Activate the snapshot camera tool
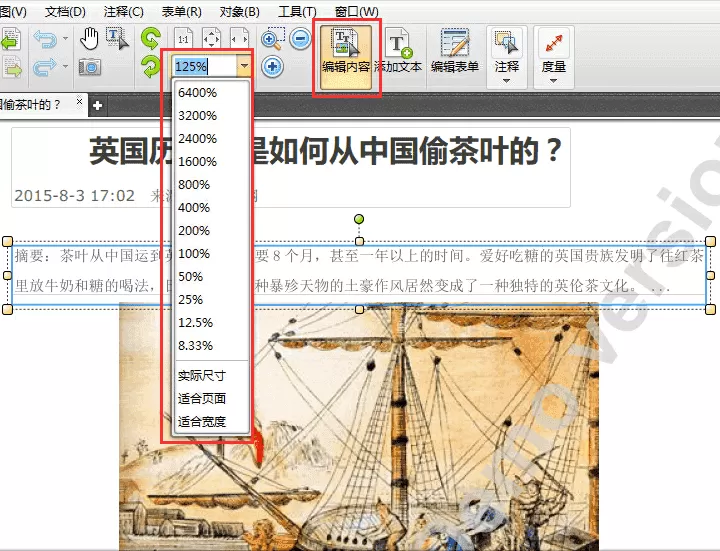This screenshot has height=551, width=720. point(90,67)
